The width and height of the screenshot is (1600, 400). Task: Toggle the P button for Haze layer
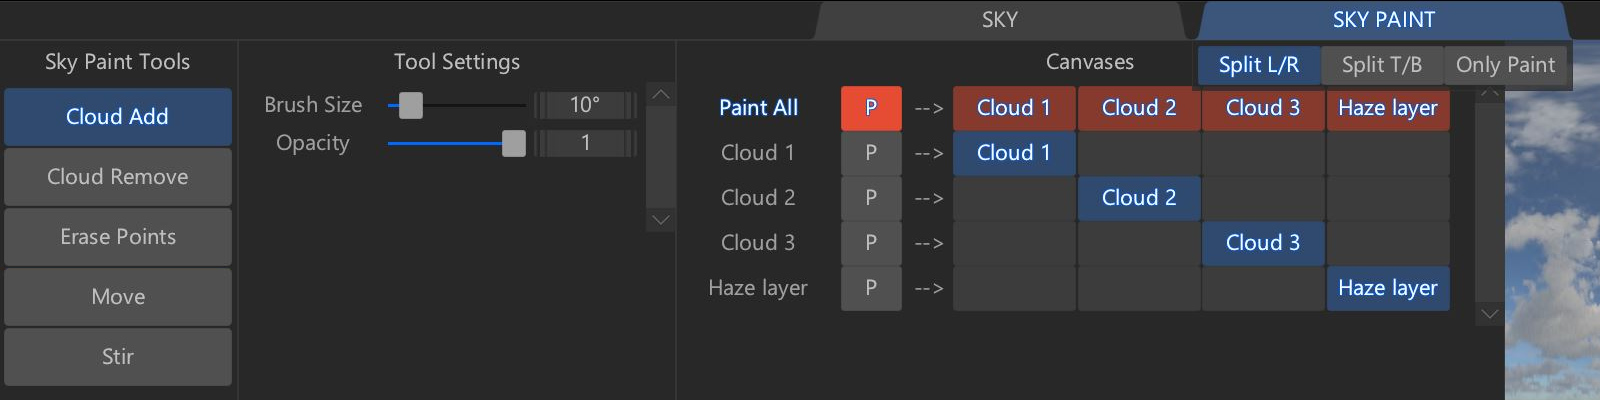(871, 288)
